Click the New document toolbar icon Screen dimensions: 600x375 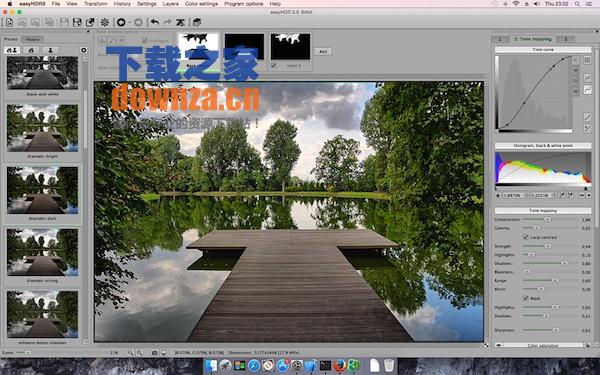point(9,22)
